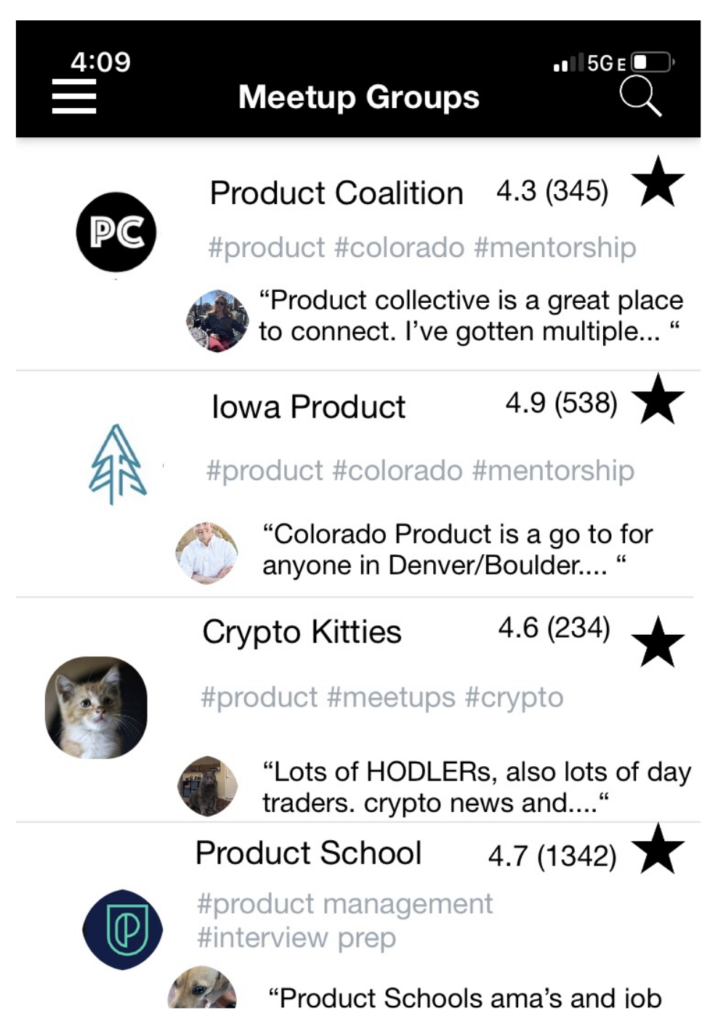Expand the truncated Product Coalition review

470,316
